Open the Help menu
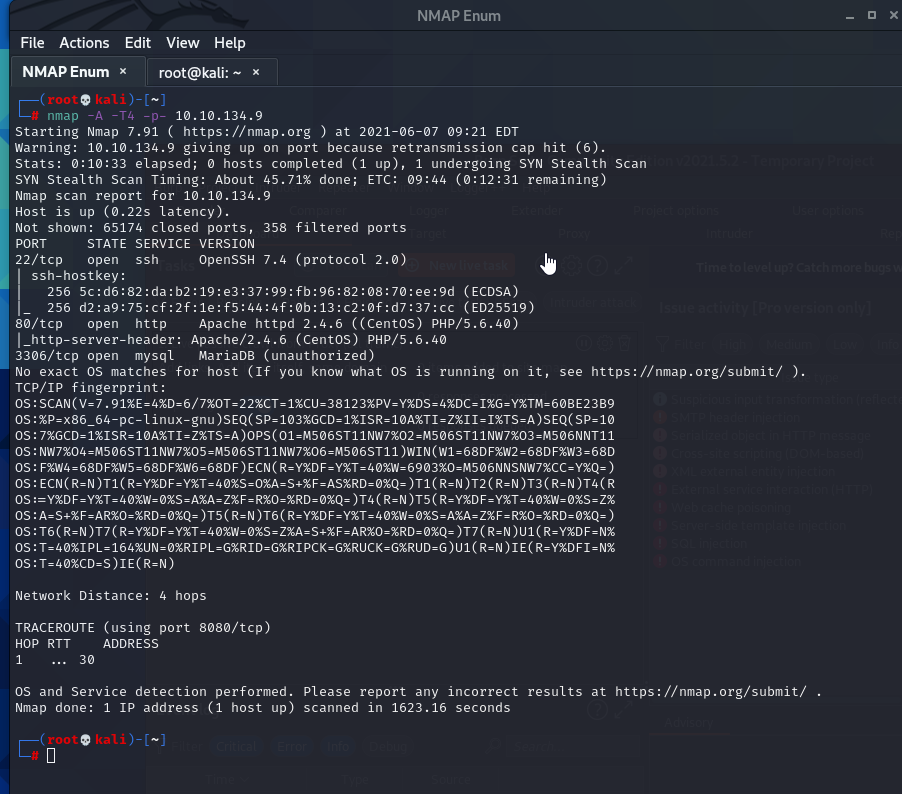Viewport: 902px width, 794px height. click(x=229, y=43)
